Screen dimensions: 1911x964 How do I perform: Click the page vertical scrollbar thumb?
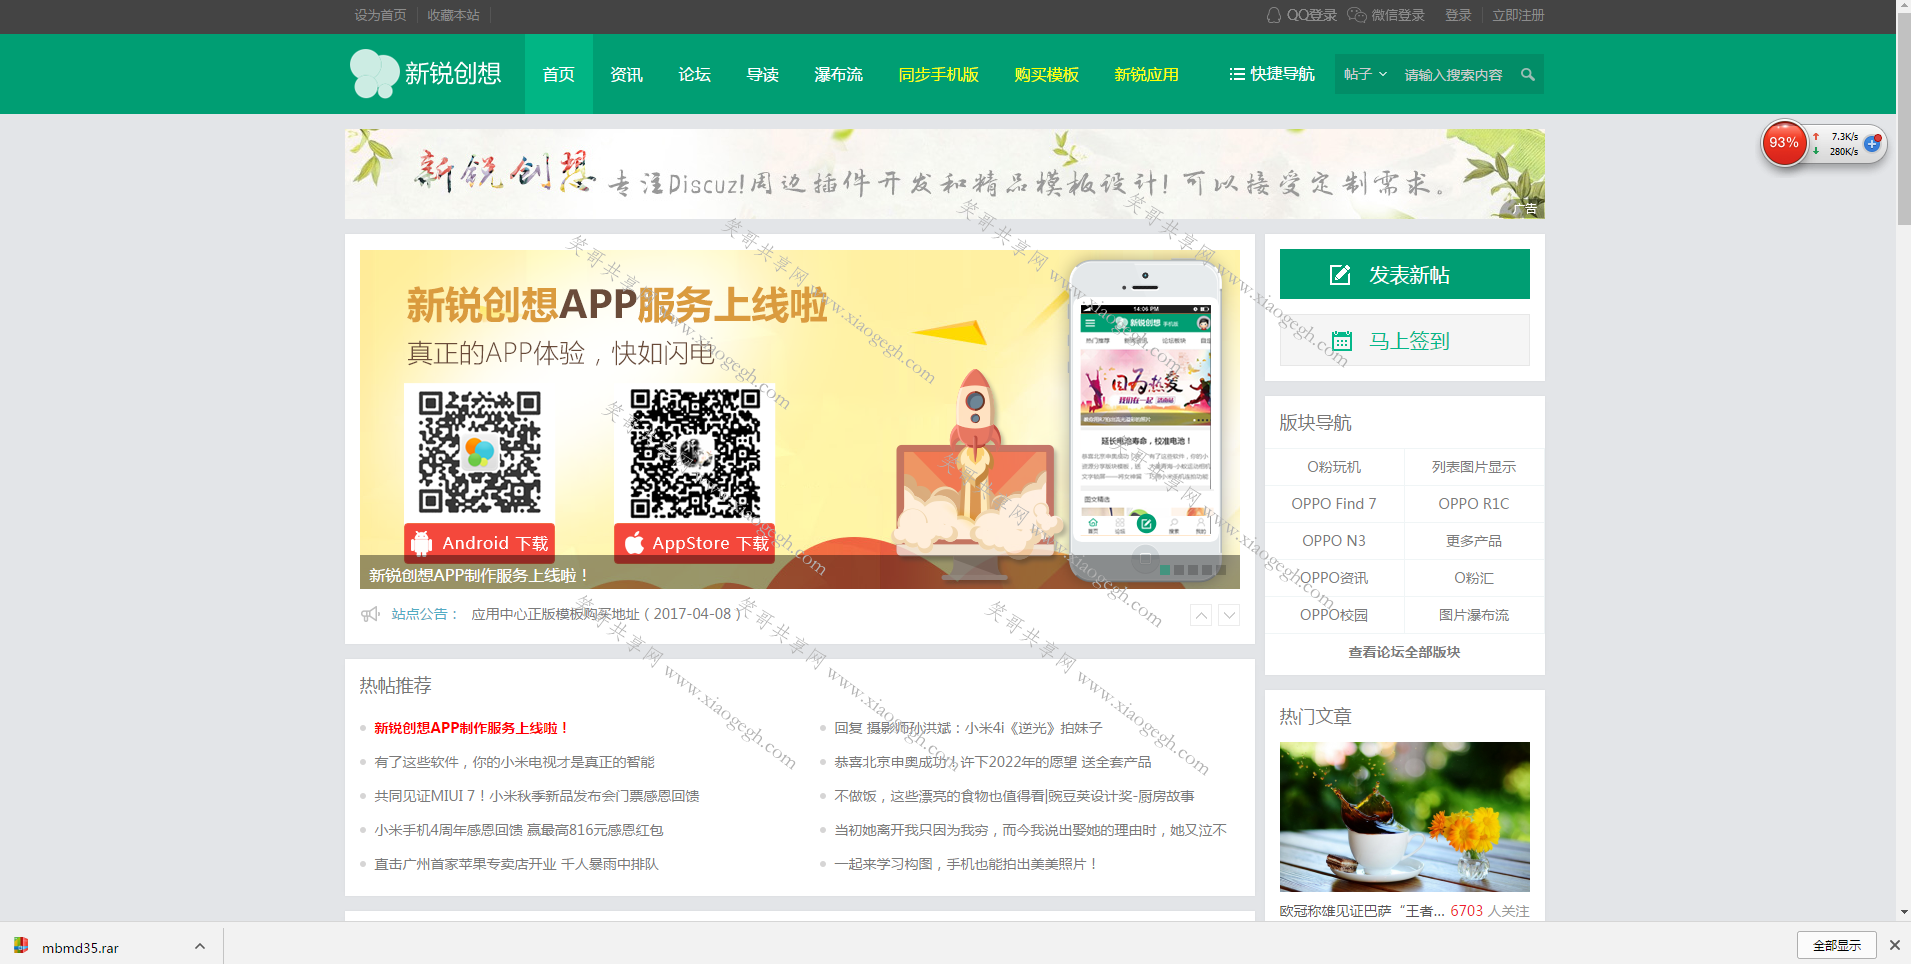(x=1903, y=120)
